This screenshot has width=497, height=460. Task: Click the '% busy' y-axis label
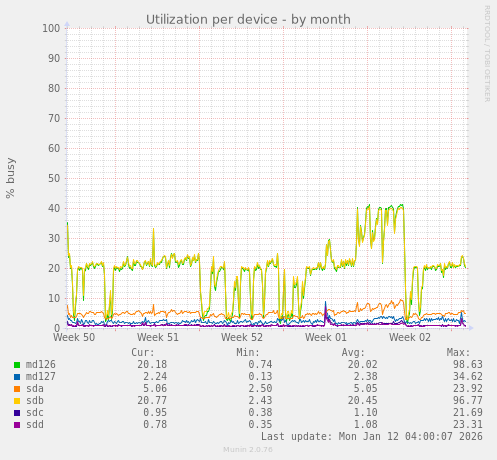(10, 178)
